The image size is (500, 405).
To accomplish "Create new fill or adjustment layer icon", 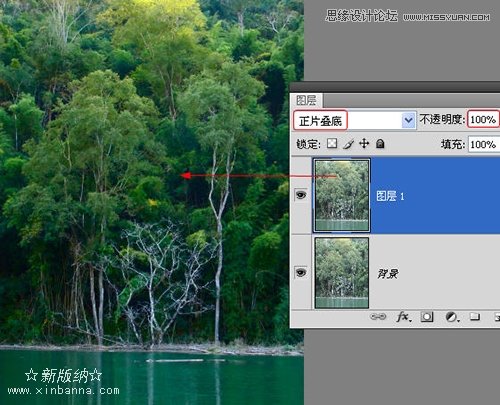I will click(x=452, y=317).
